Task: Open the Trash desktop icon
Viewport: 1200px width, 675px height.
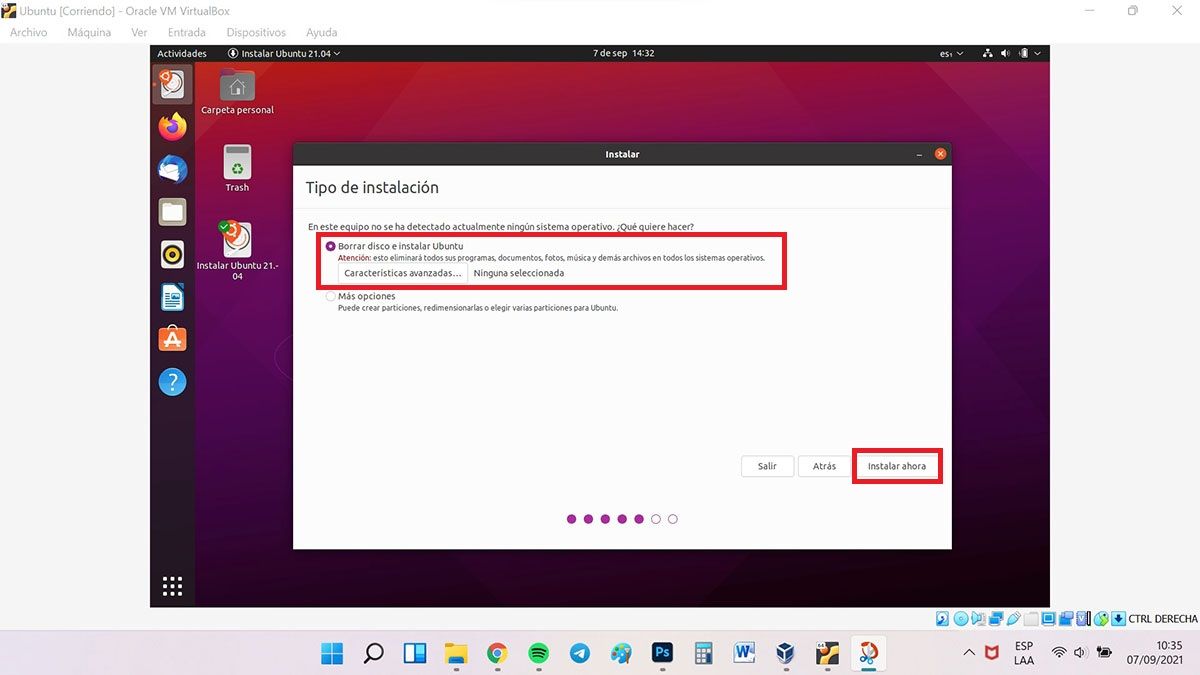Action: pos(237,166)
